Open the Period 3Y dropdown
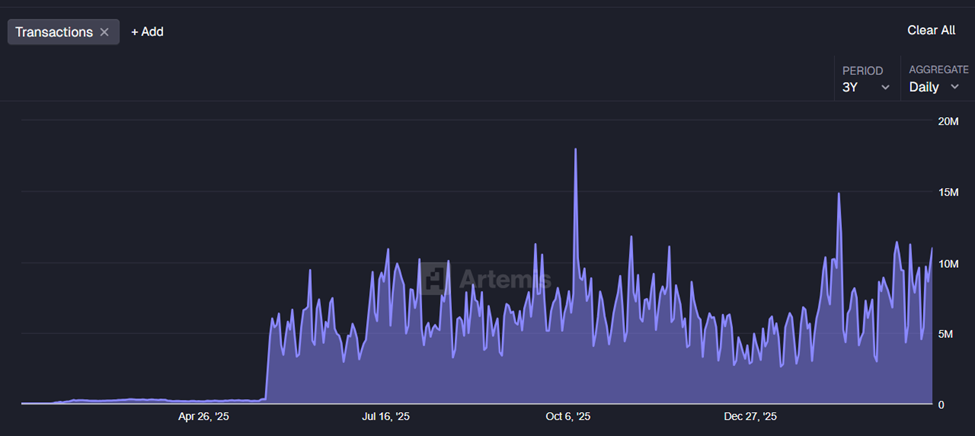The image size is (975, 436). coord(865,87)
